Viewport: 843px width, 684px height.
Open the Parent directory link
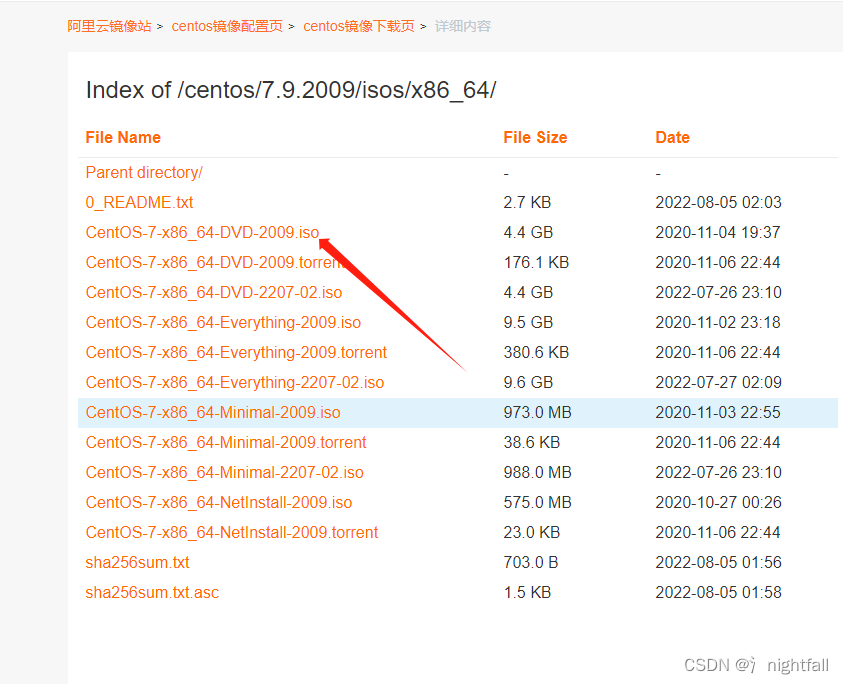143,172
